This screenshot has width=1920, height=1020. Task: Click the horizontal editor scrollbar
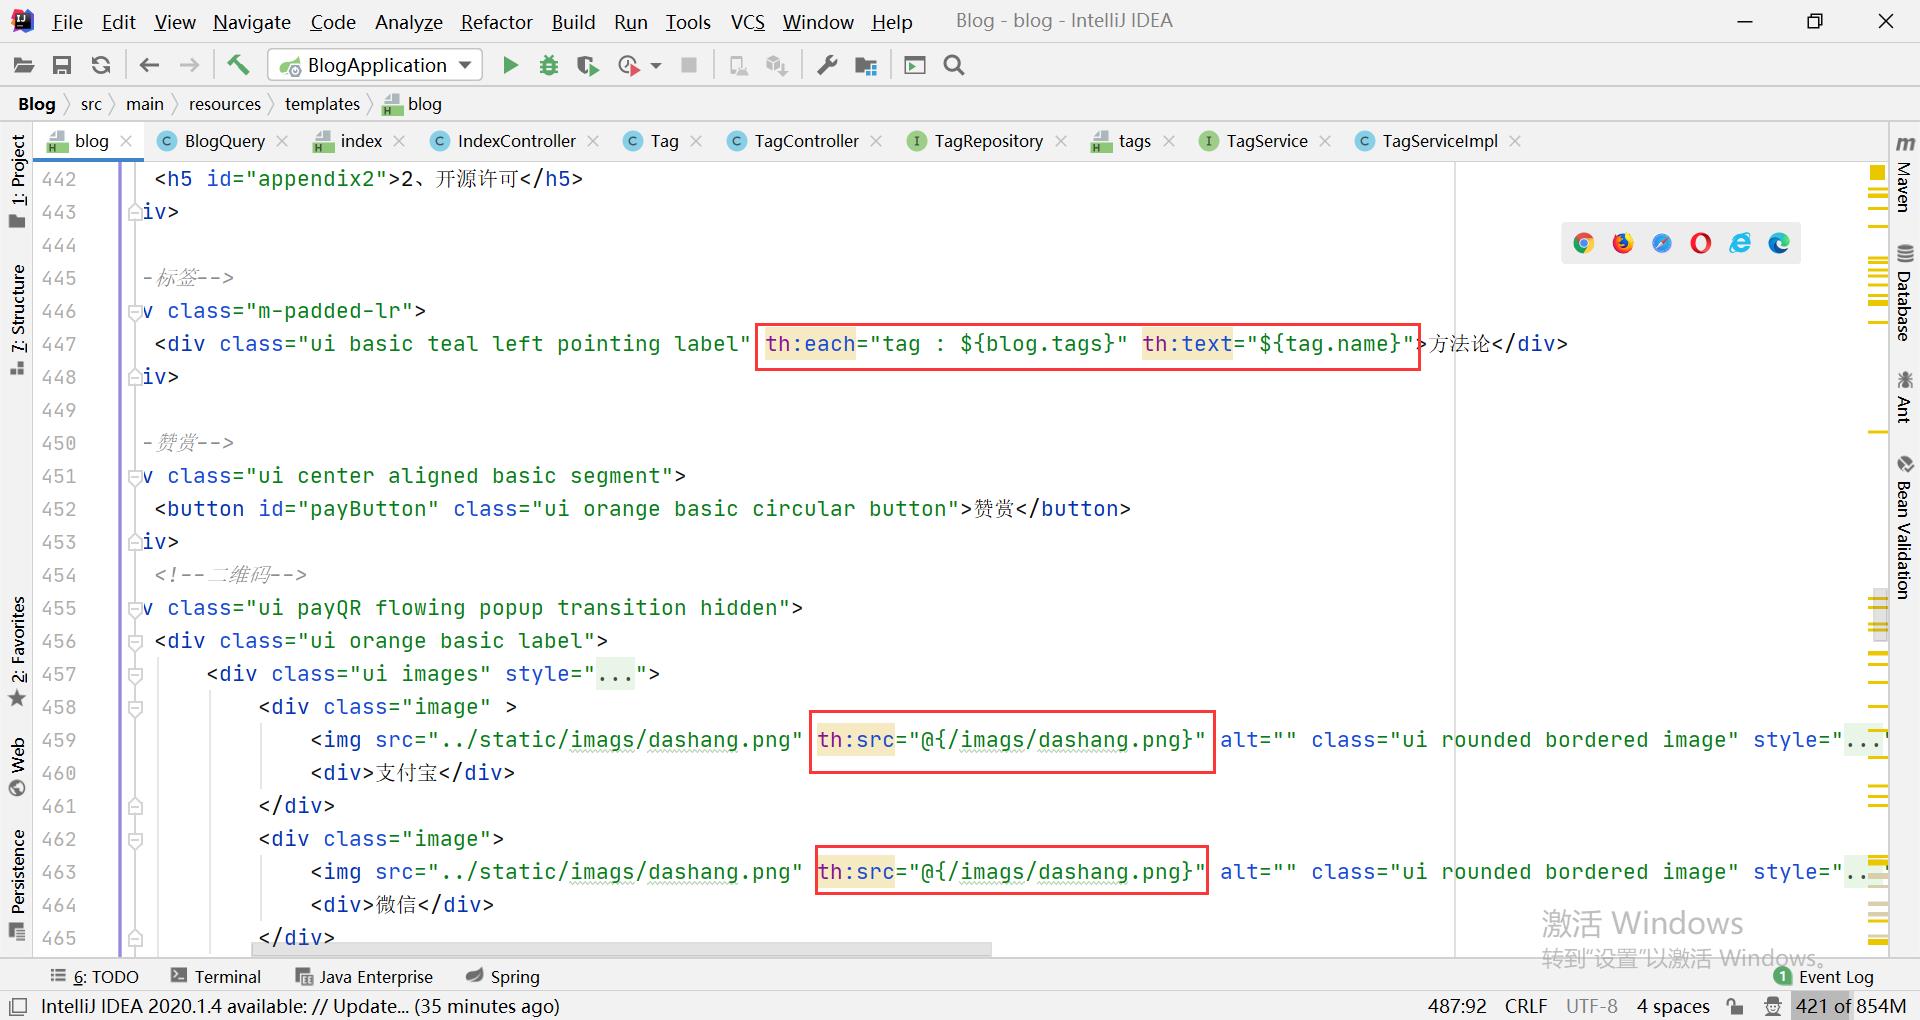pos(623,949)
